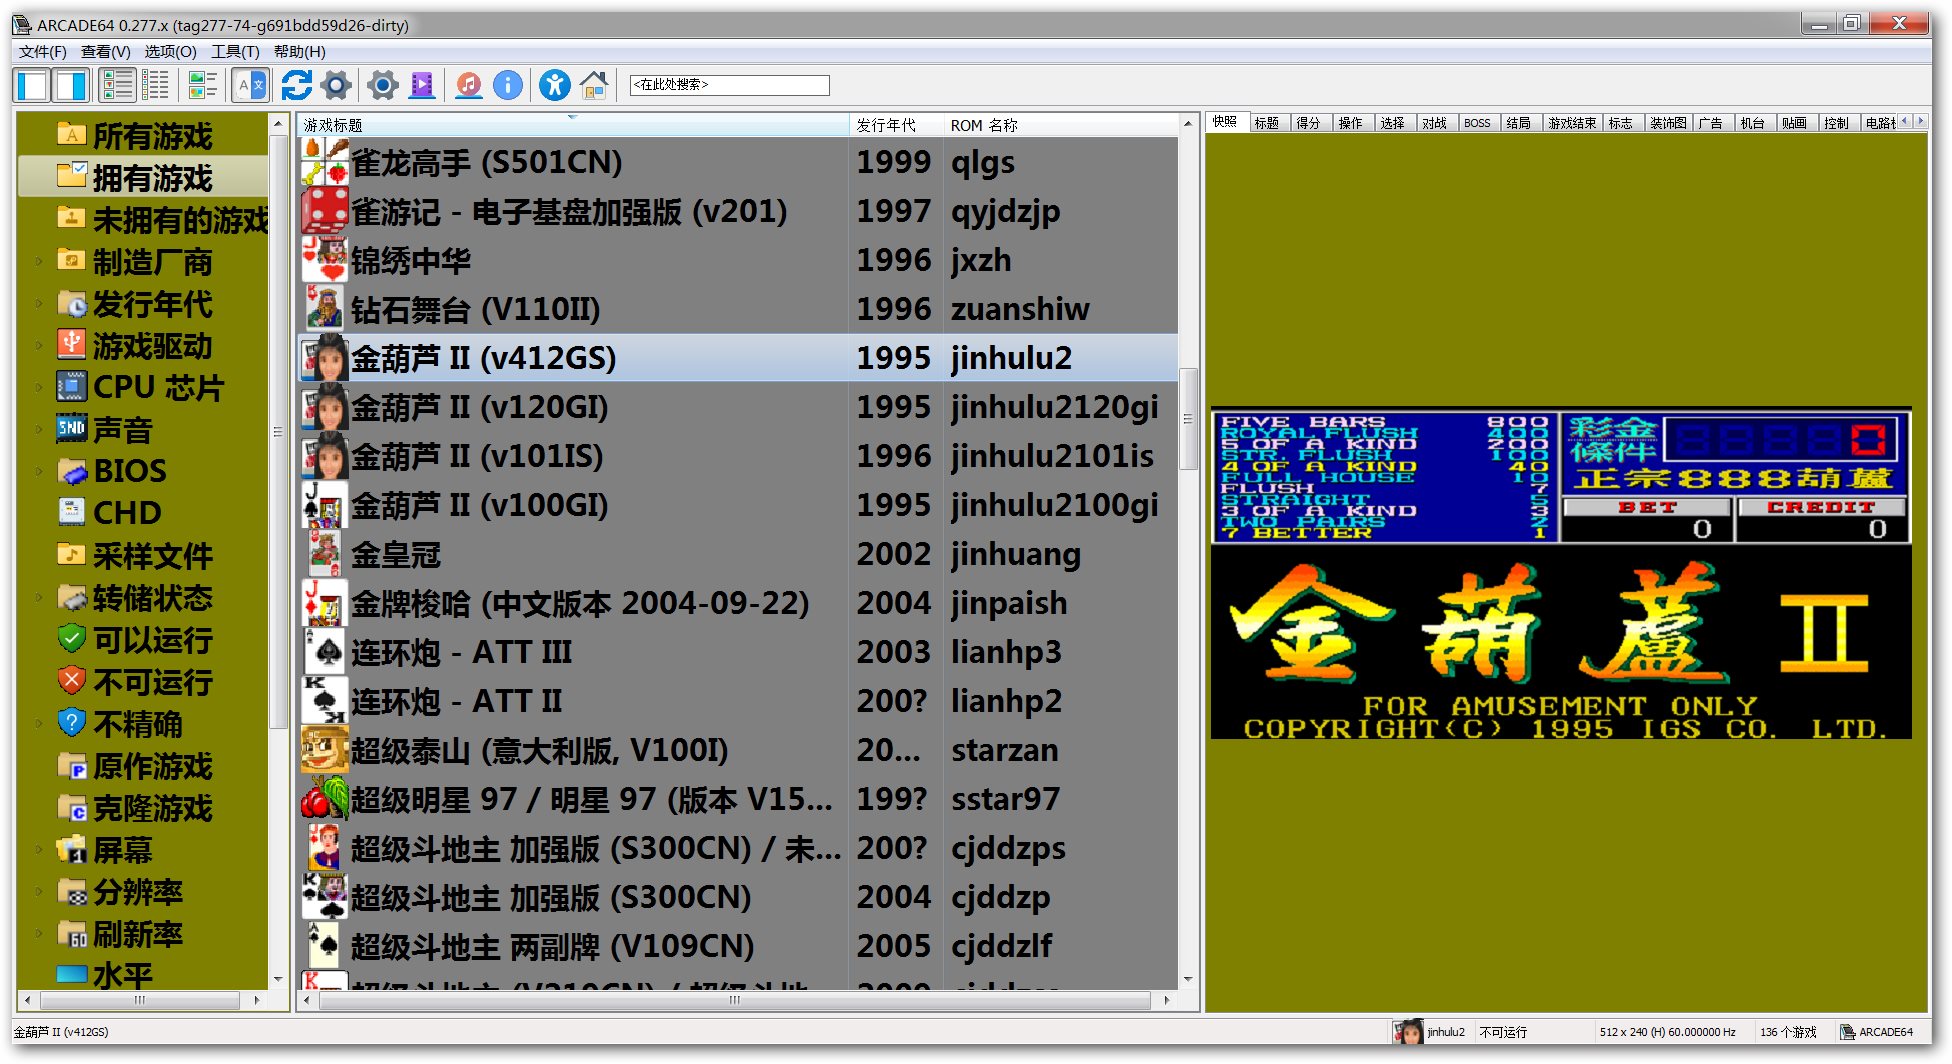
Task: Expand the 转储状态 tree node
Action: 38,598
